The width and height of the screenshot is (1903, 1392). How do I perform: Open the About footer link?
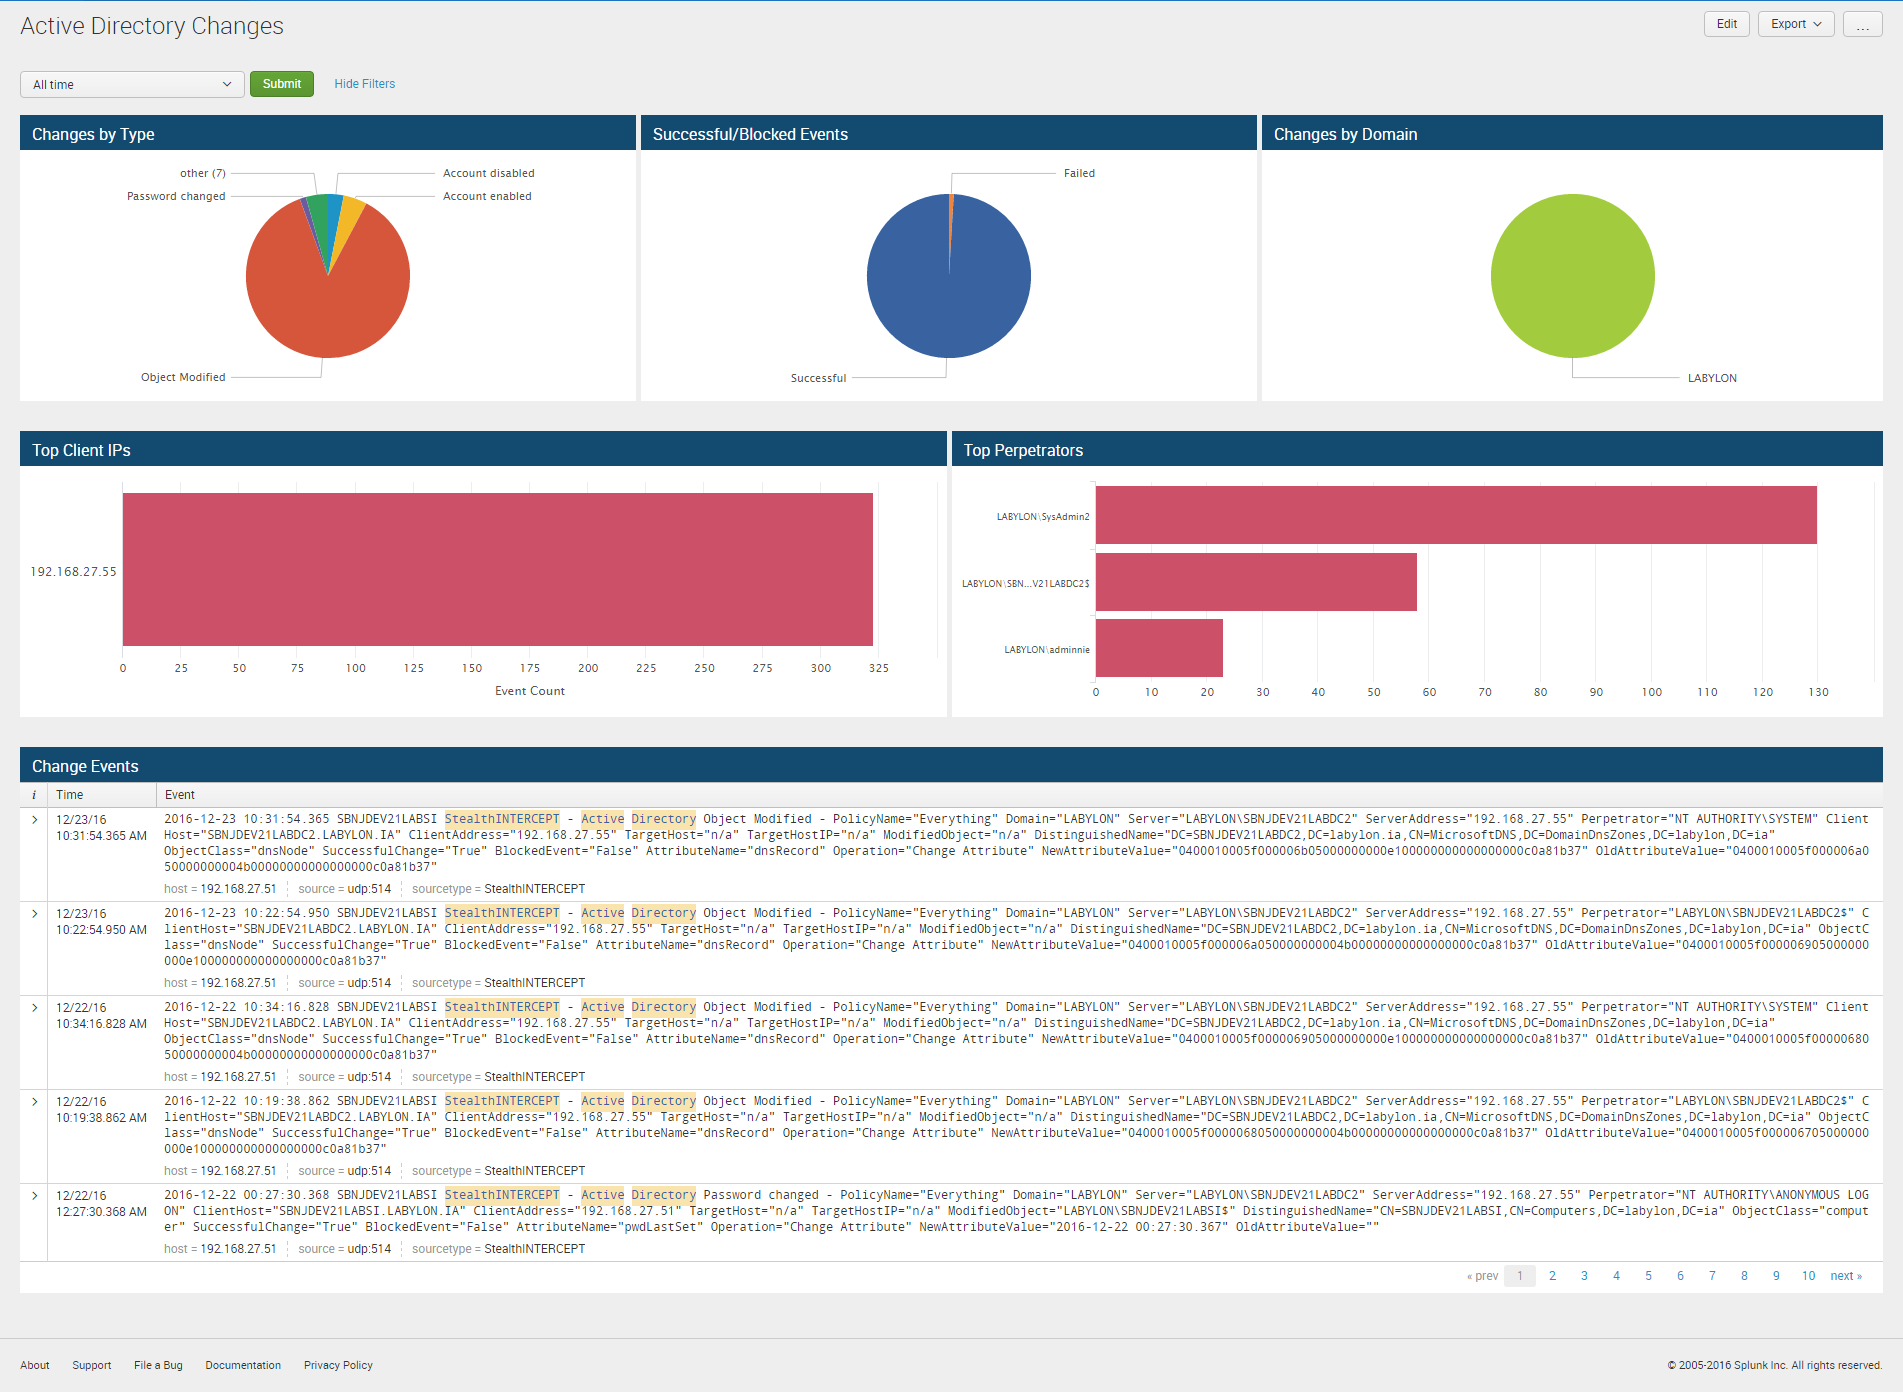click(x=35, y=1365)
